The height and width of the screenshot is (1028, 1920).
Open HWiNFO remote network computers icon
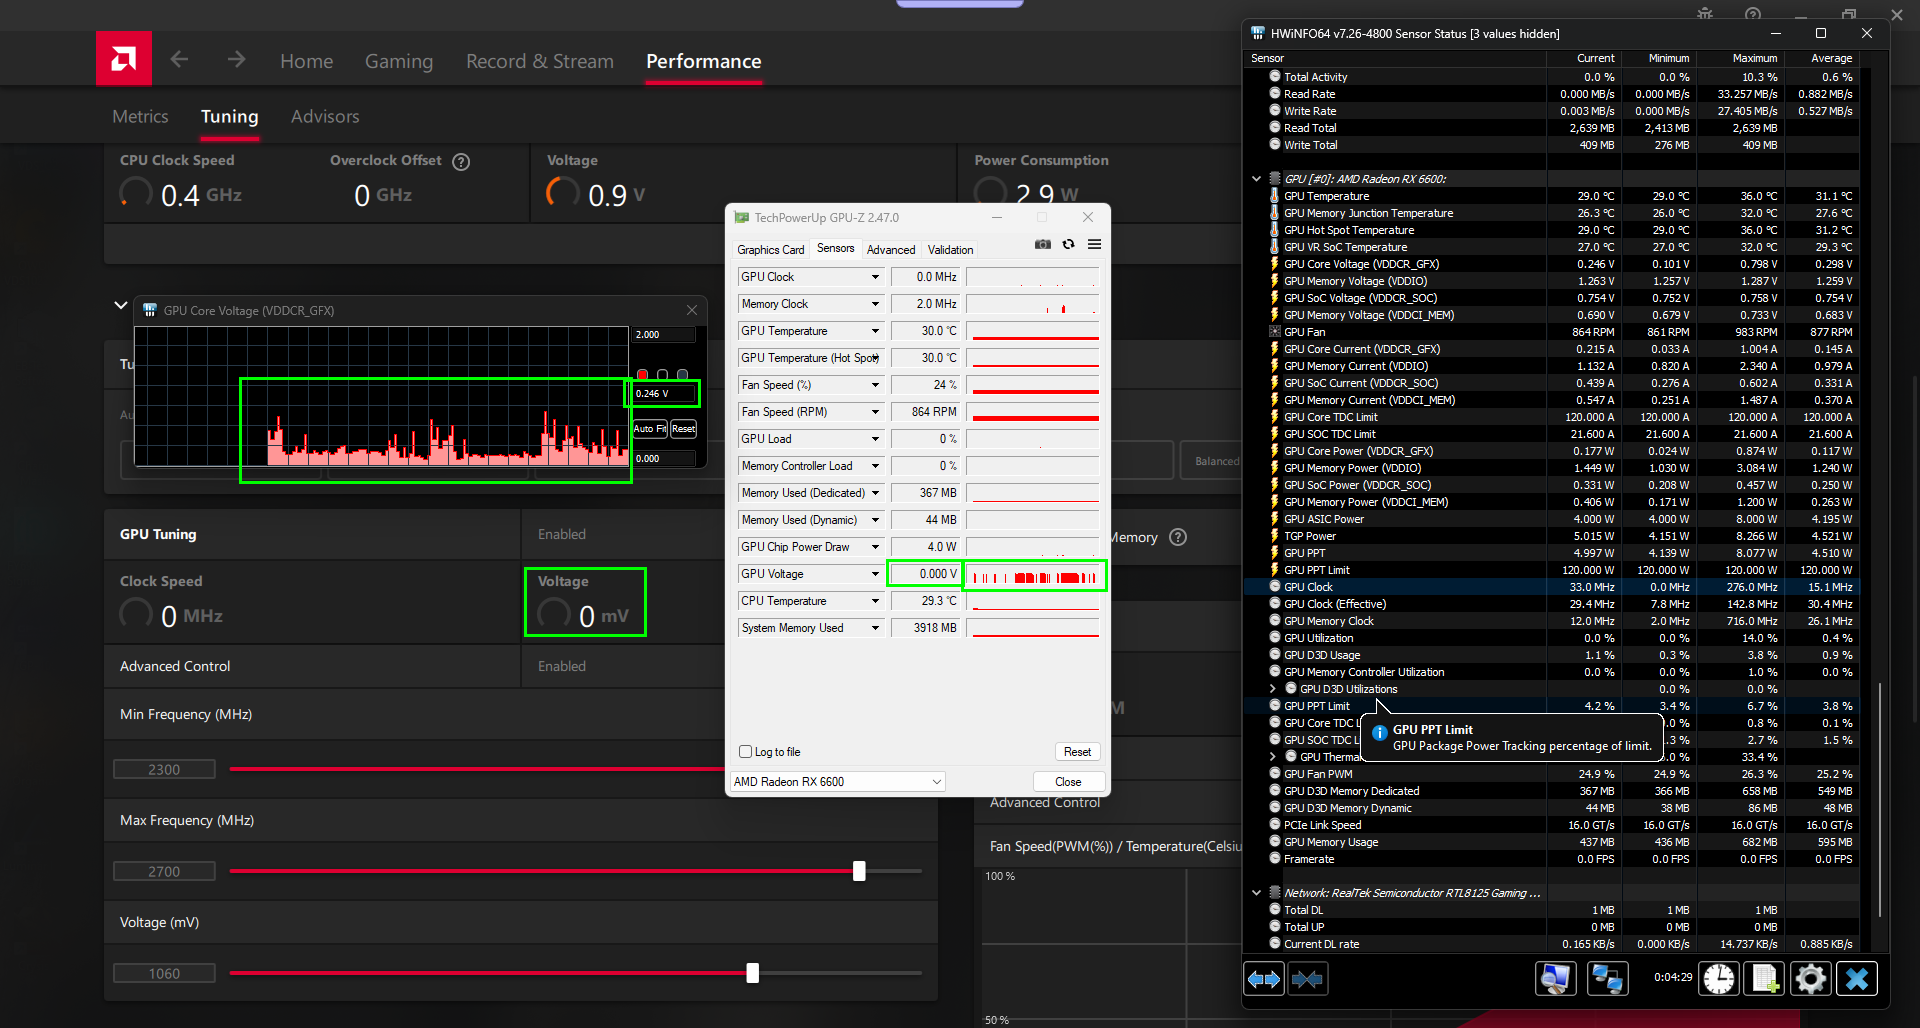pos(1608,979)
